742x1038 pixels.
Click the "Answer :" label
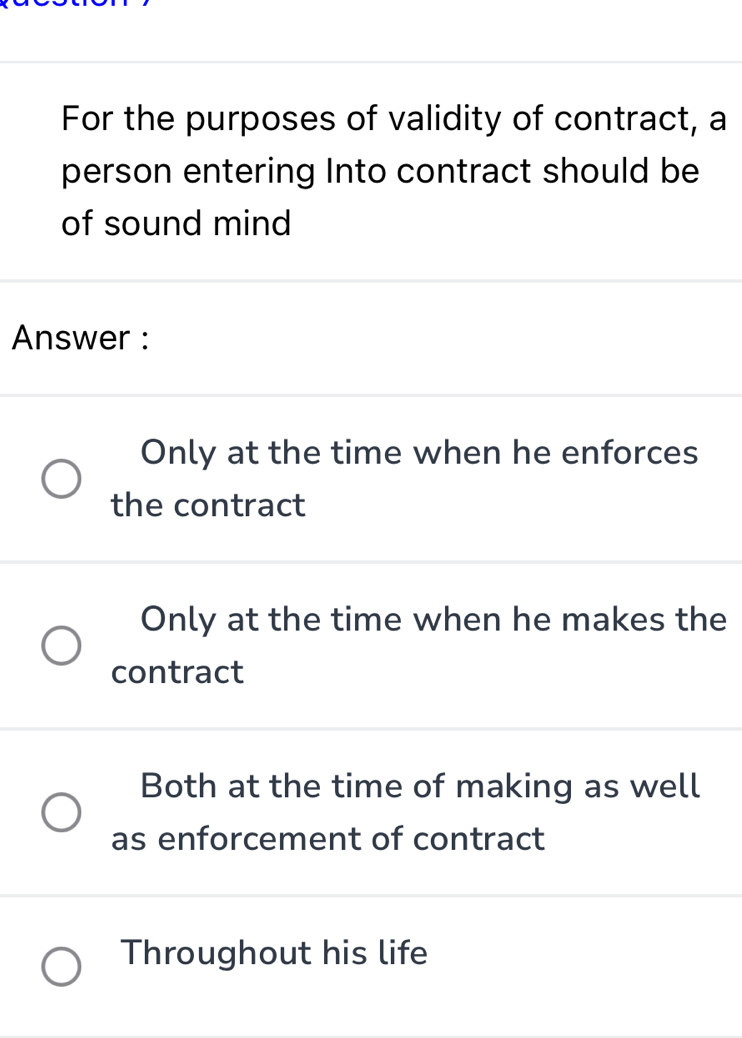(x=80, y=338)
